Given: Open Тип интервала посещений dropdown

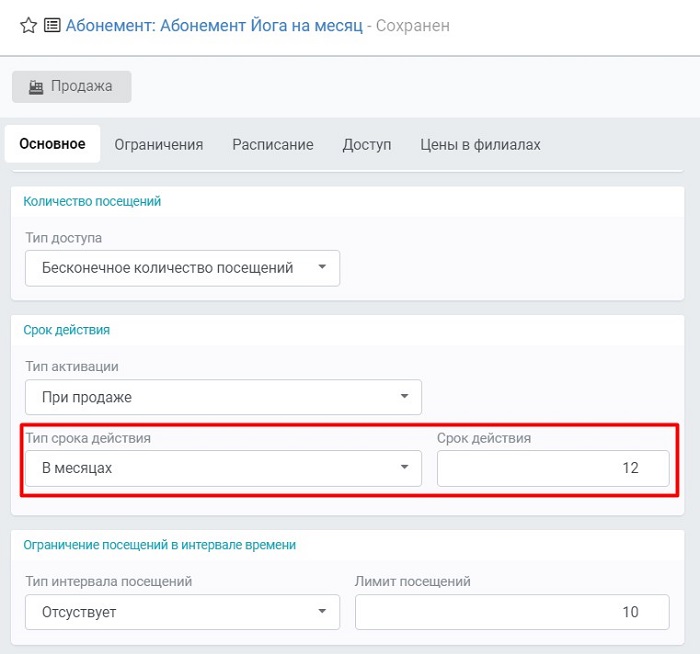Looking at the screenshot, I should pyautogui.click(x=182, y=612).
